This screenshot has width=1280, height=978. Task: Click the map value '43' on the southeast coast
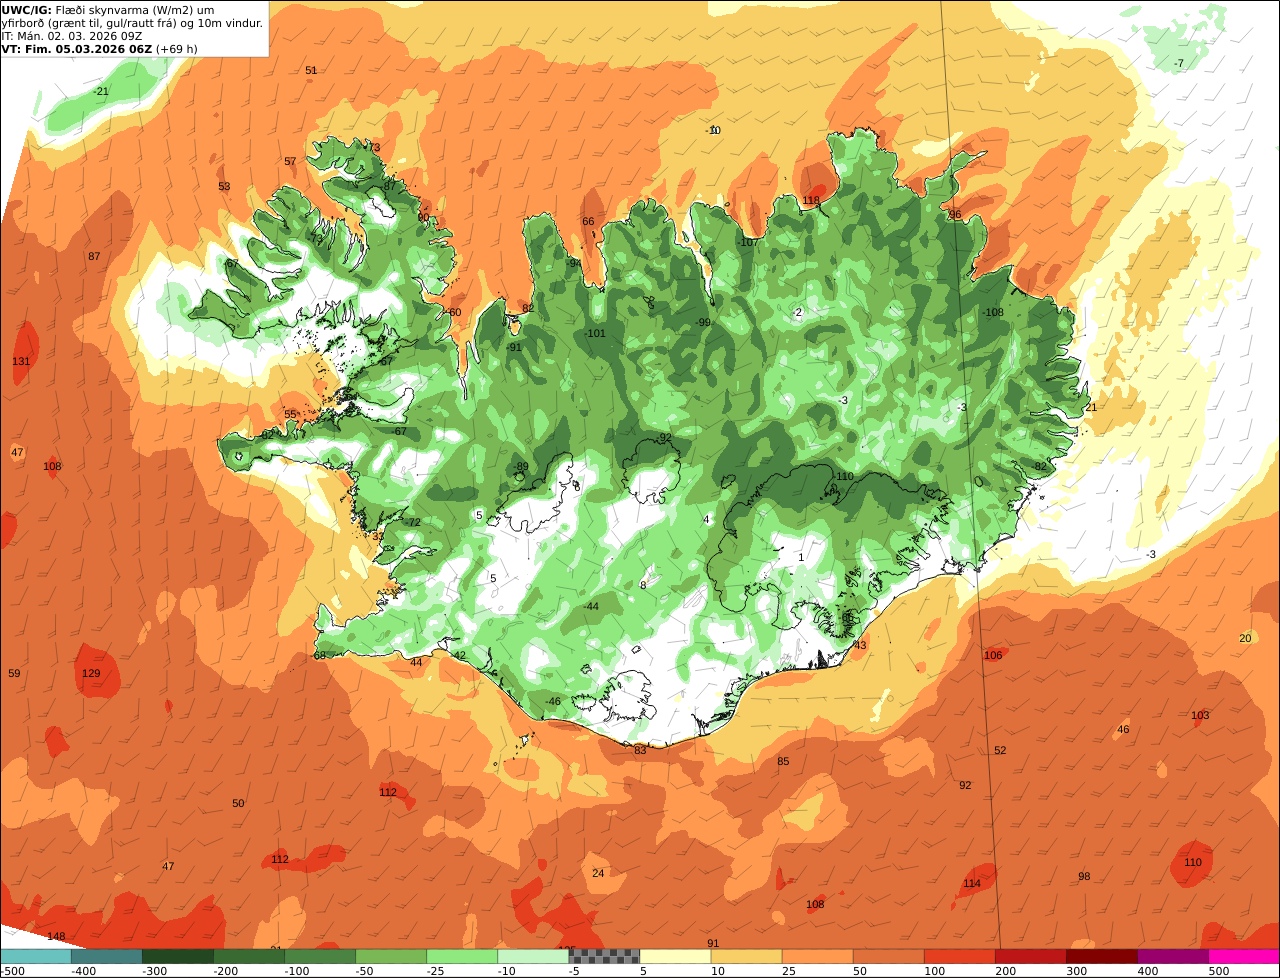[x=860, y=645]
